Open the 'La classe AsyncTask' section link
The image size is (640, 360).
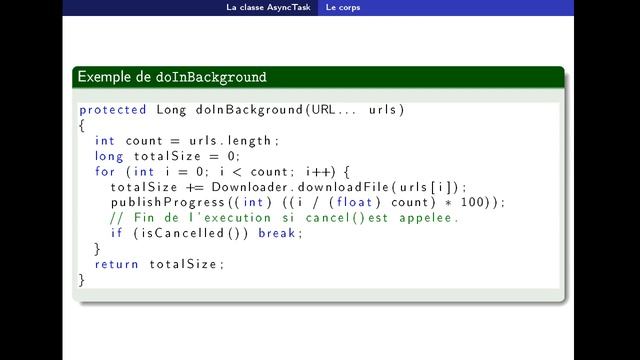[x=268, y=7]
